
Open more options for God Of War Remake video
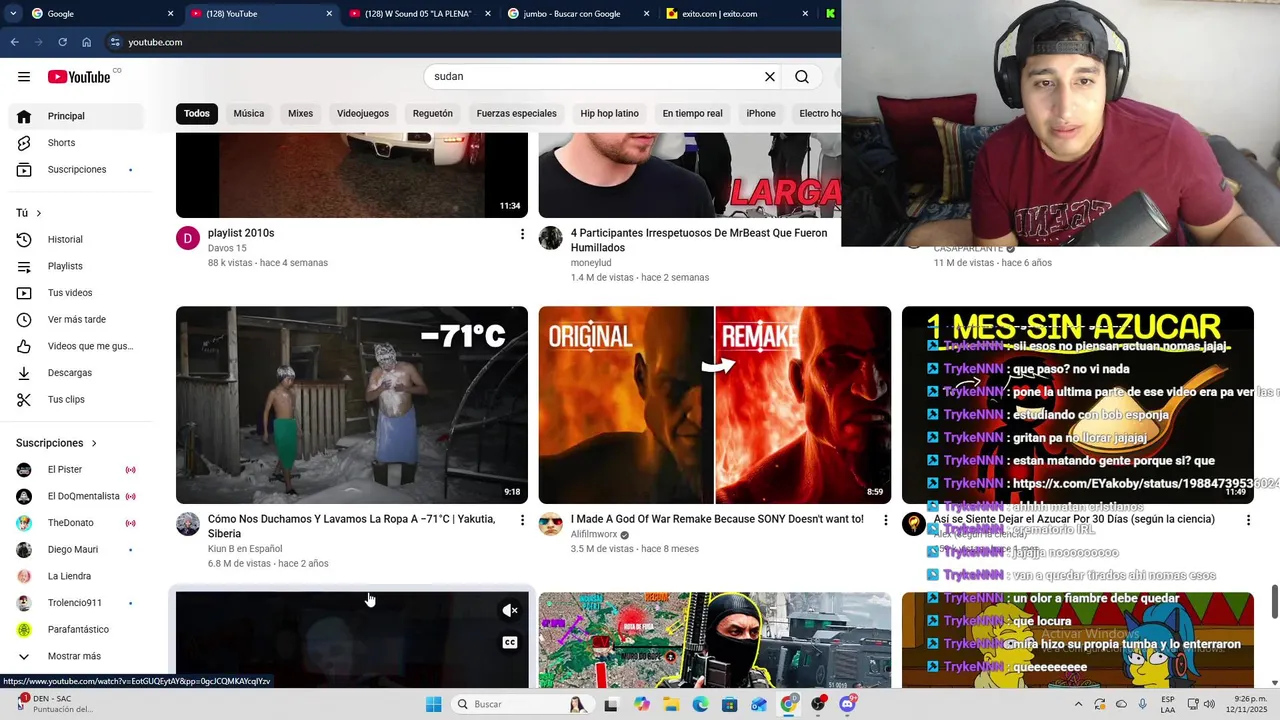pyautogui.click(x=885, y=520)
